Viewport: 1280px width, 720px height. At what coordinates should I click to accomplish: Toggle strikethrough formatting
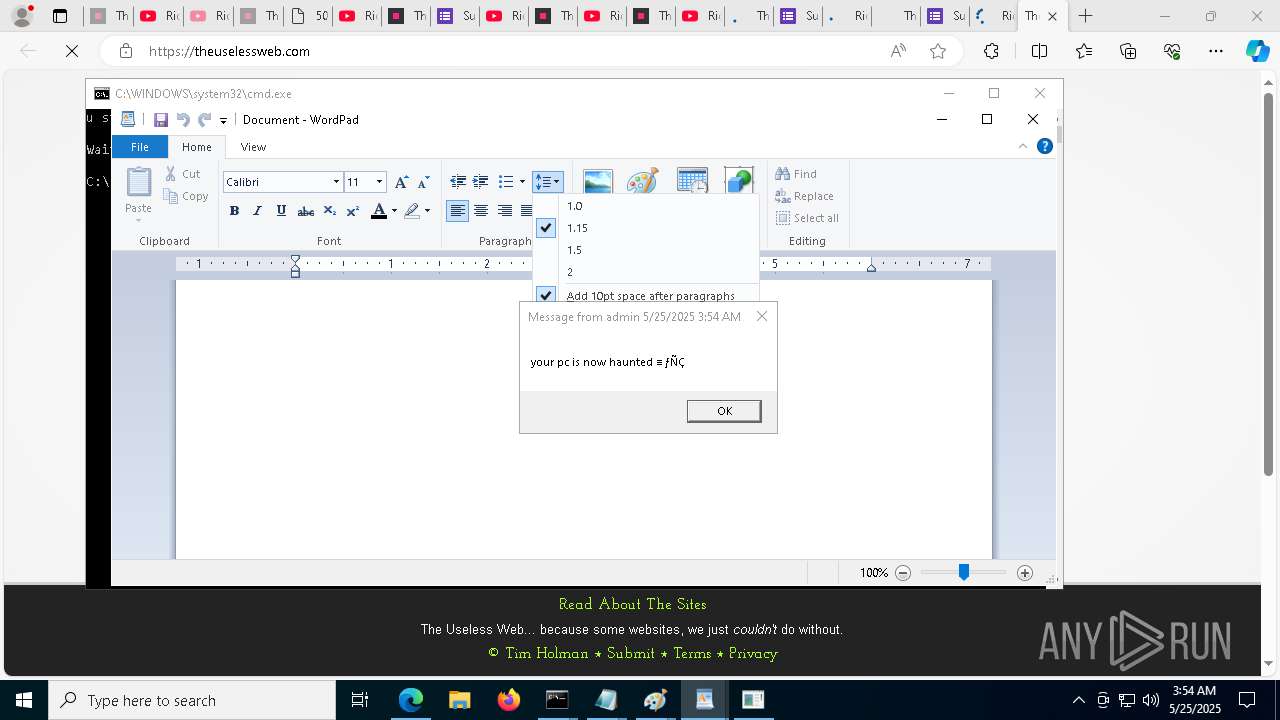coord(306,211)
